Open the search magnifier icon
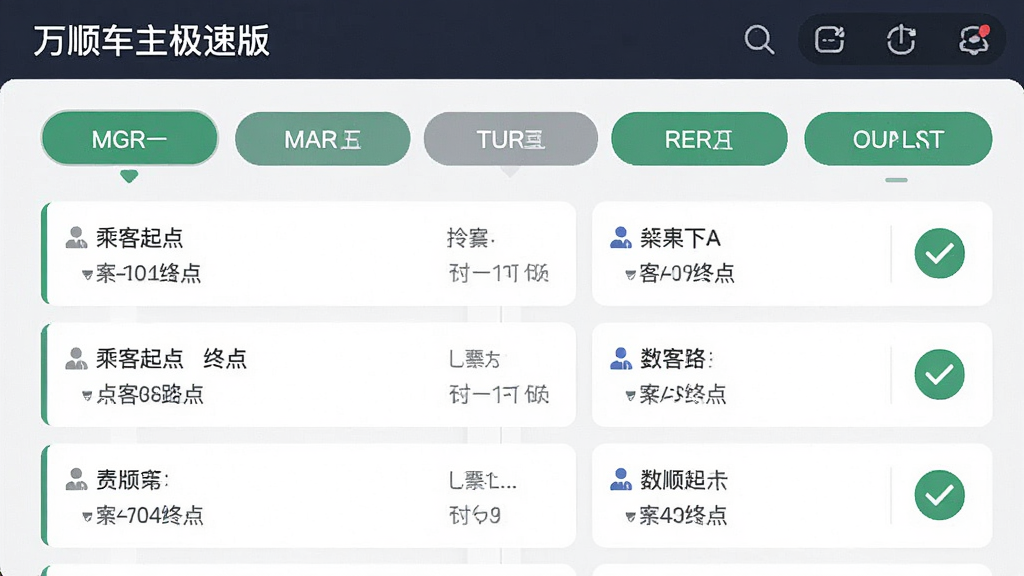Screen dimensions: 1024x576 759,40
